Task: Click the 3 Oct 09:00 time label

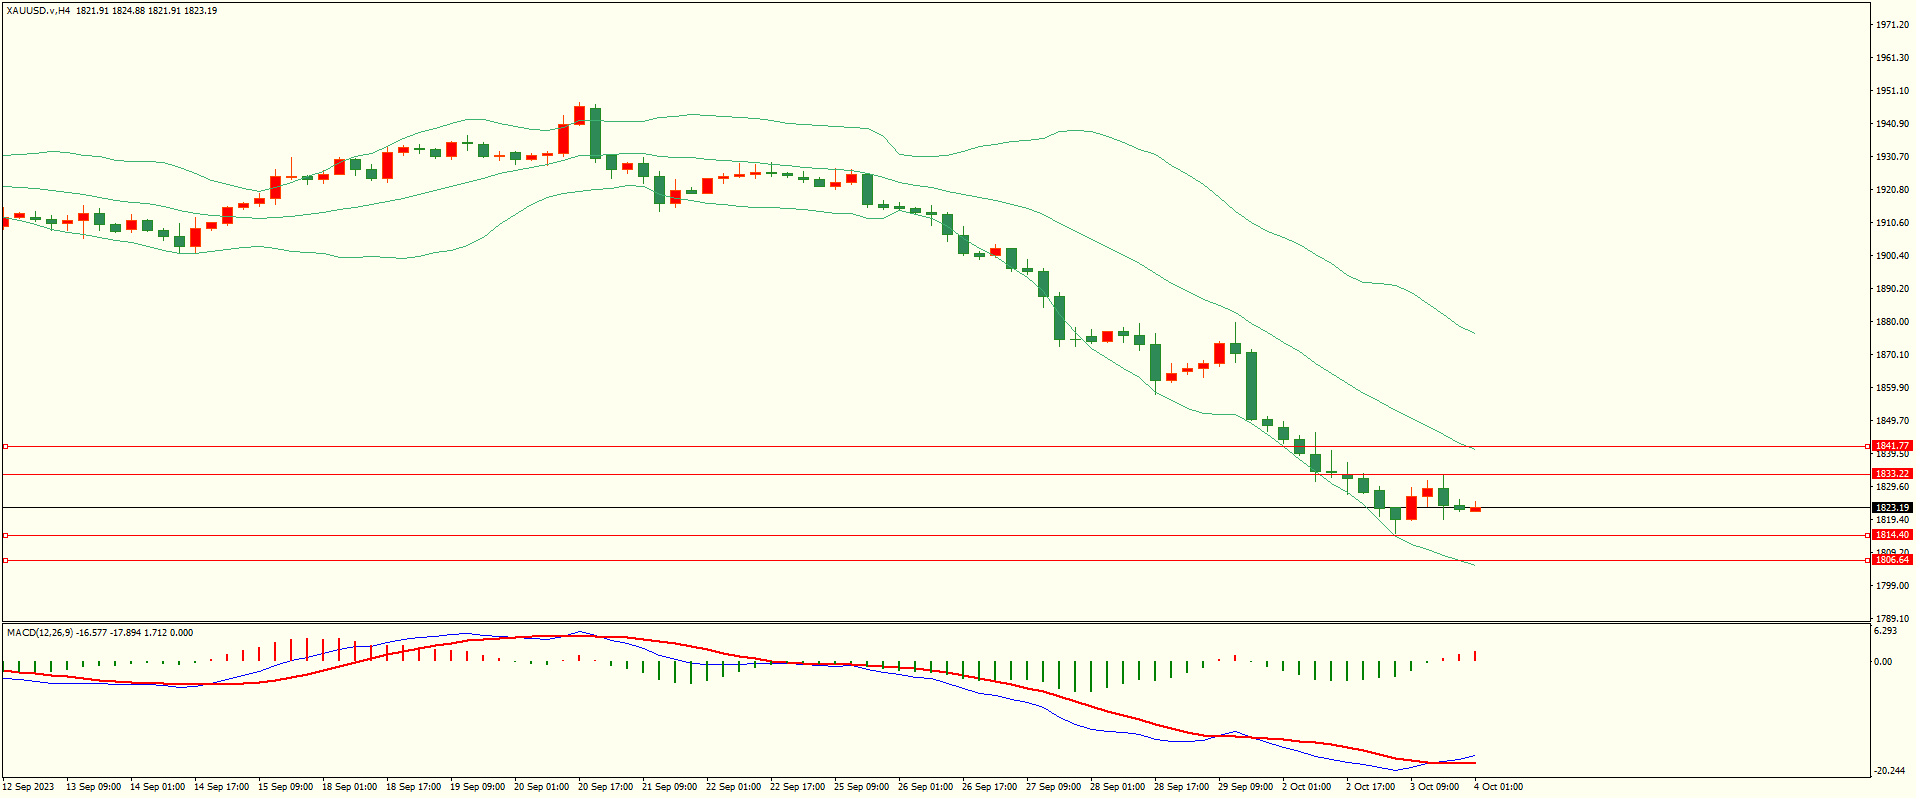Action: (1435, 787)
